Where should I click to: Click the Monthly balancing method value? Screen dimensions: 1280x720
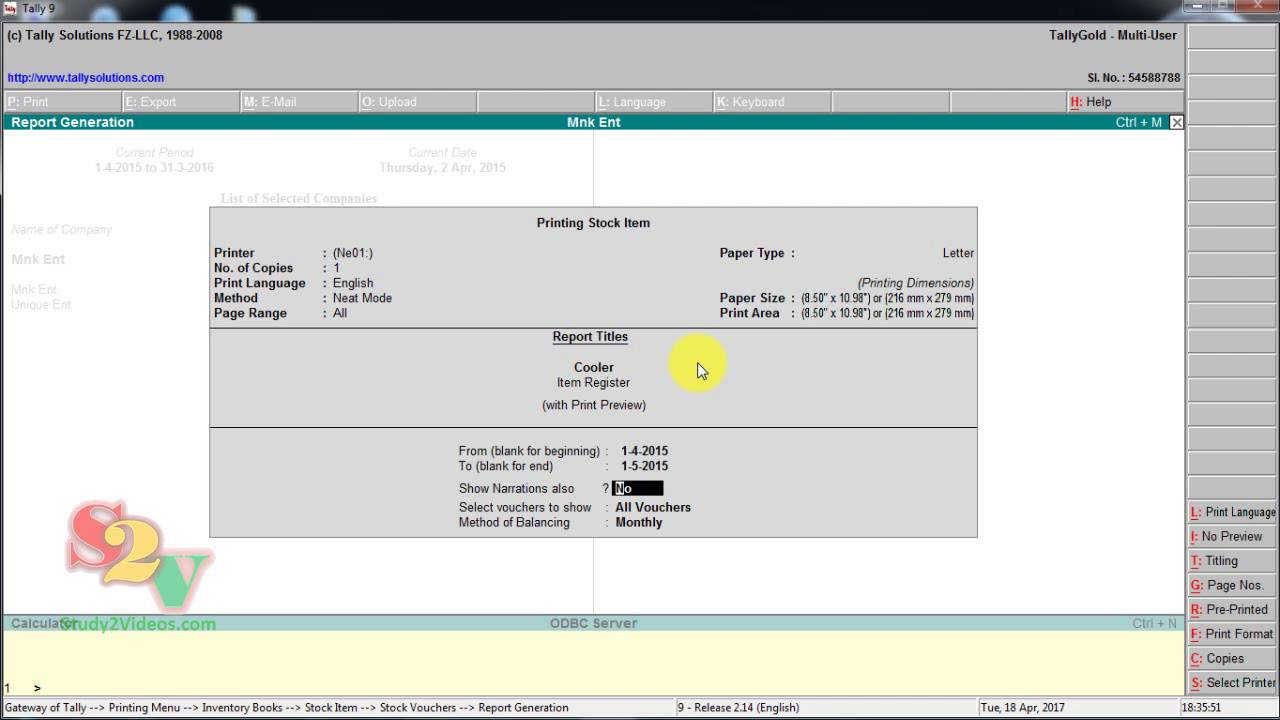tap(639, 522)
